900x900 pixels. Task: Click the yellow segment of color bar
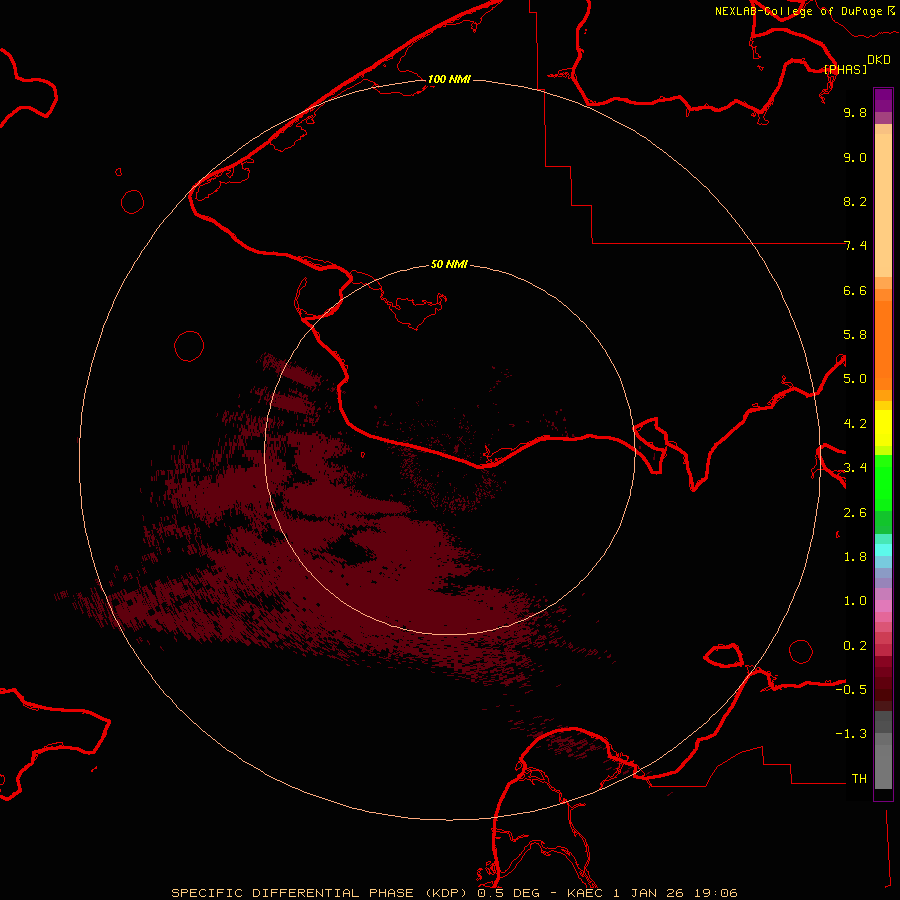click(x=883, y=428)
